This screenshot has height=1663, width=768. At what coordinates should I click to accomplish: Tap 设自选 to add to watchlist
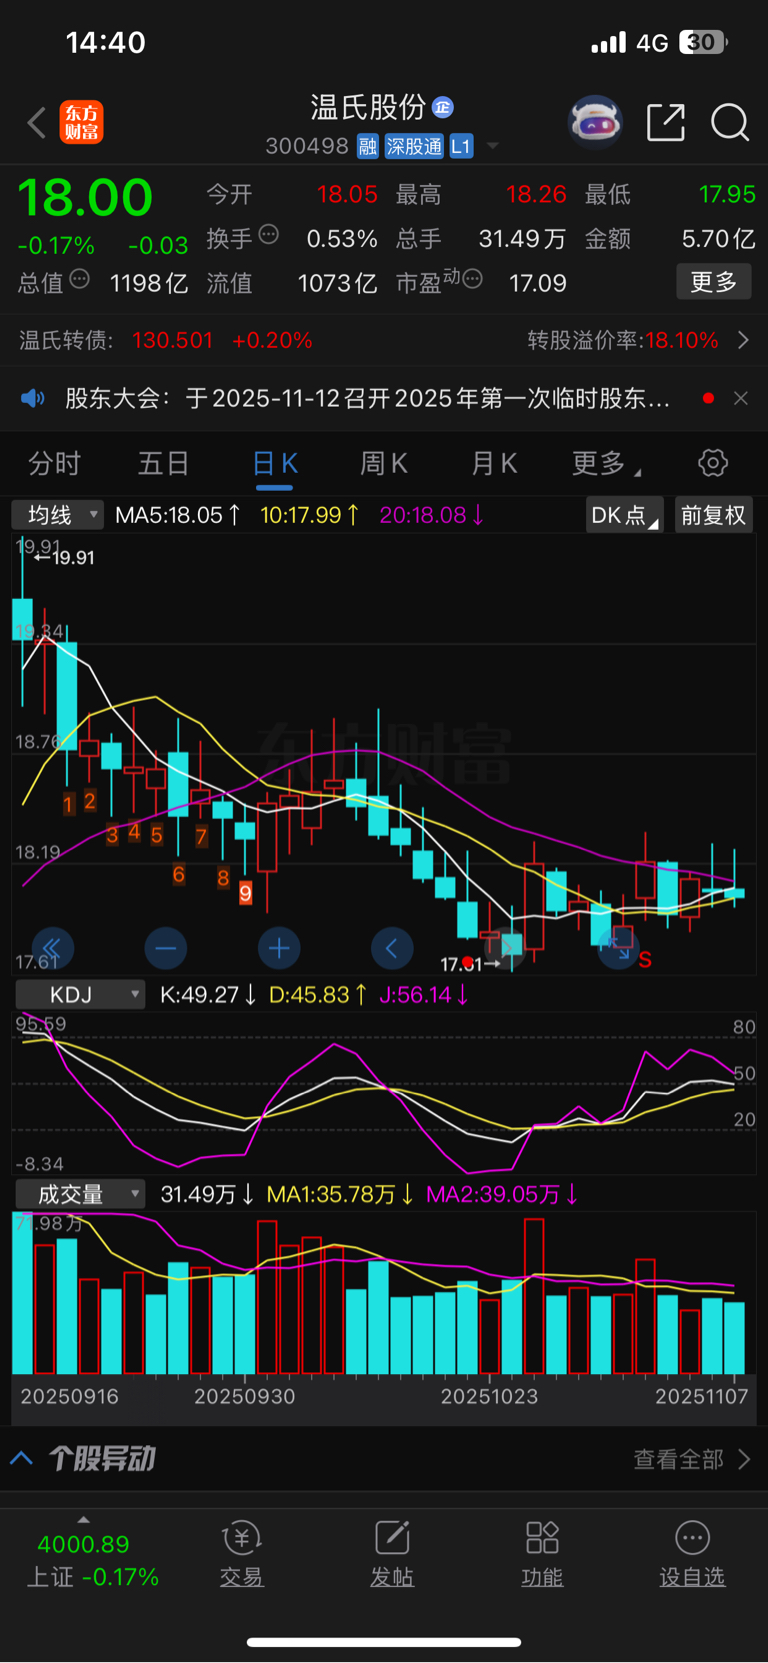pyautogui.click(x=692, y=1555)
